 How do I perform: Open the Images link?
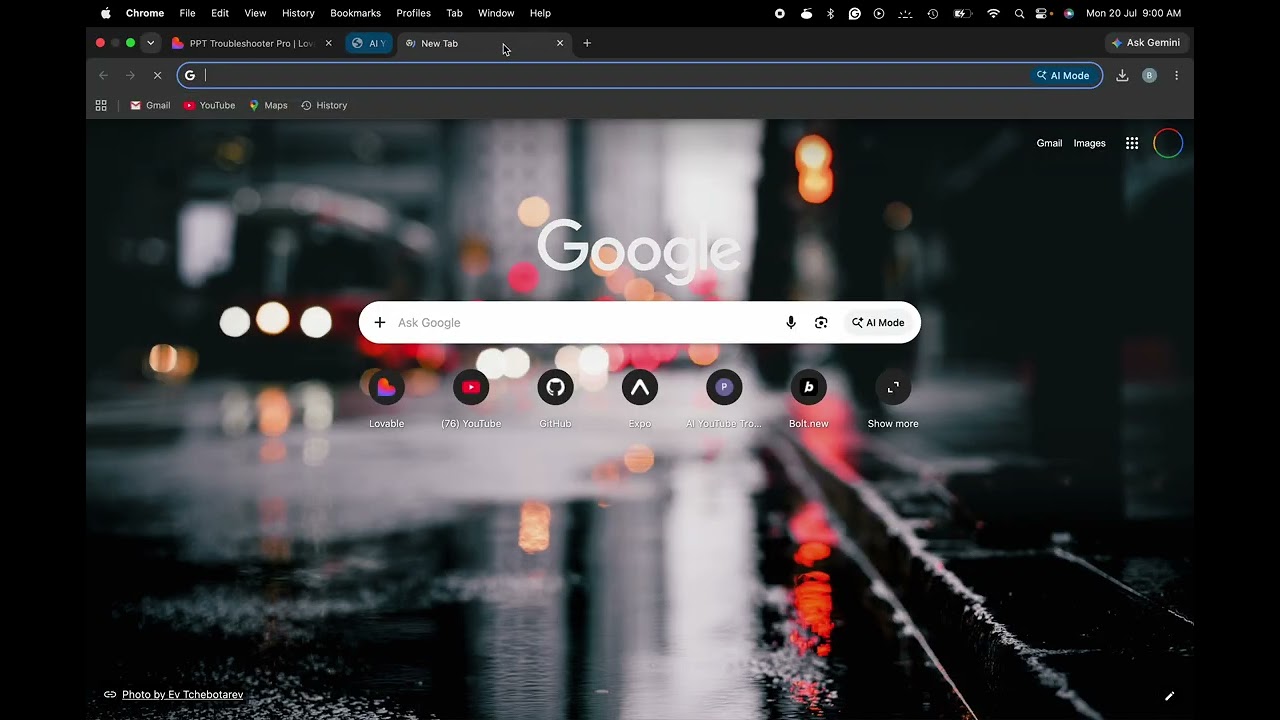(x=1089, y=143)
